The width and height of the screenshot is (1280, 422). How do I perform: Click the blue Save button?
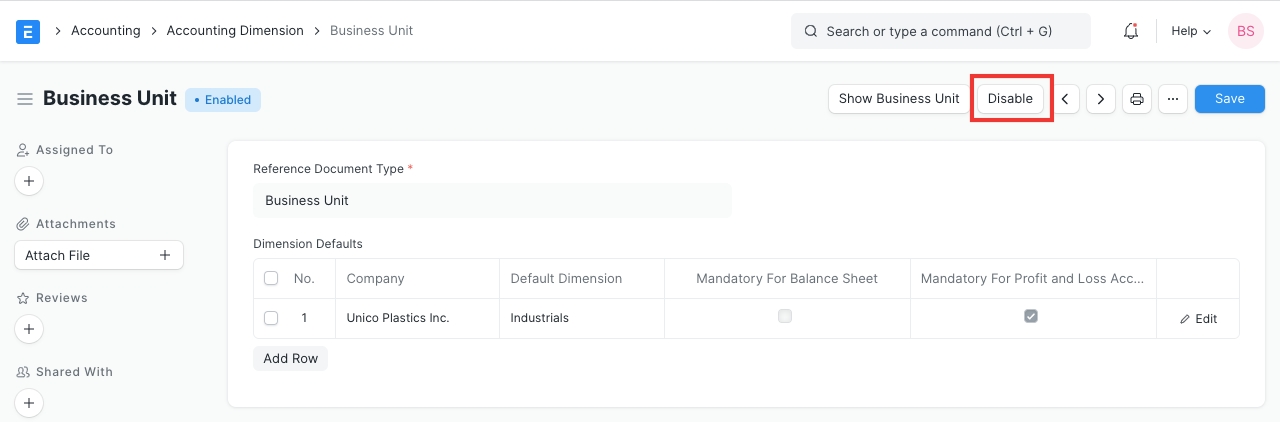point(1229,99)
